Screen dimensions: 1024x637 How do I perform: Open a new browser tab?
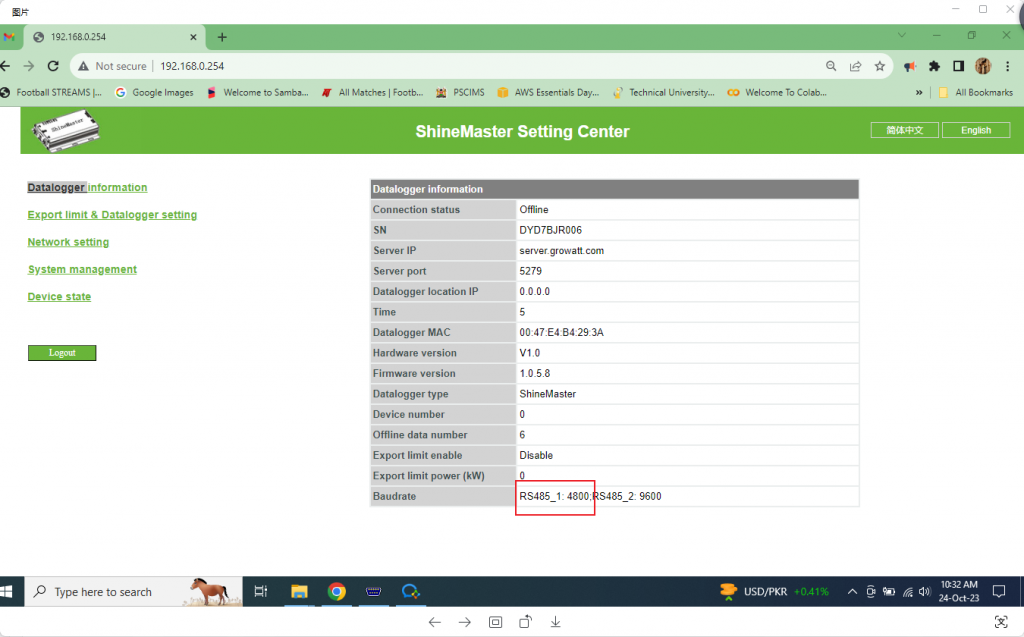222,37
